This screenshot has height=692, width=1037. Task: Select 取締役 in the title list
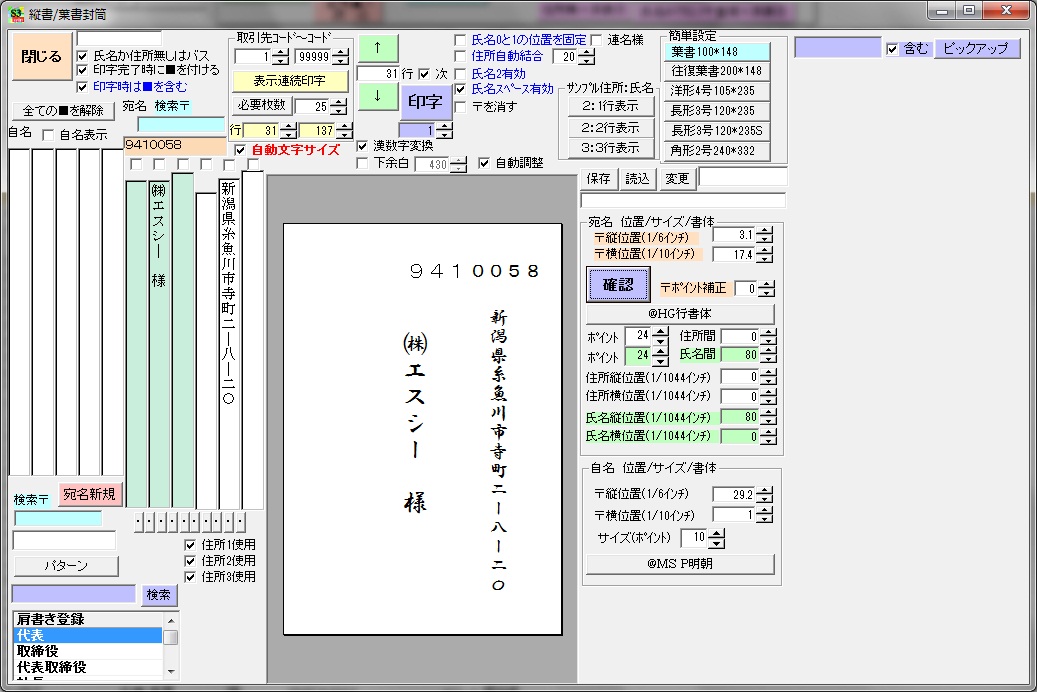click(x=87, y=652)
